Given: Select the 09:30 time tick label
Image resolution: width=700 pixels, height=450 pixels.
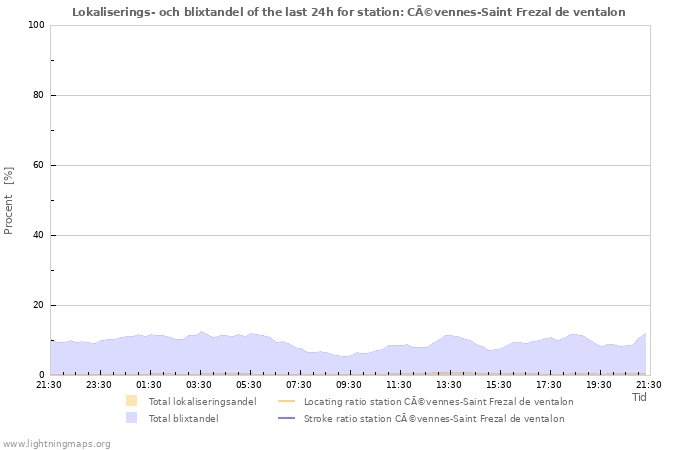Looking at the screenshot, I should pyautogui.click(x=349, y=384).
